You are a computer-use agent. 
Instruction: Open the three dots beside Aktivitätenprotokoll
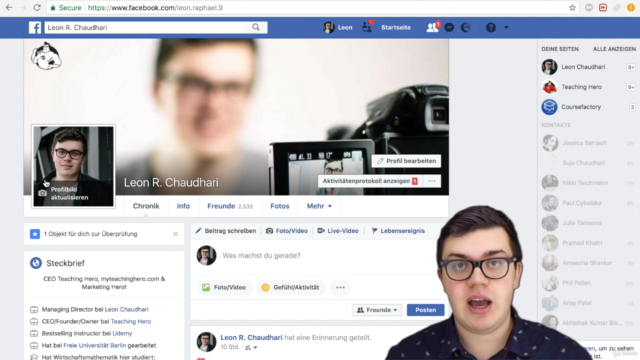432,181
